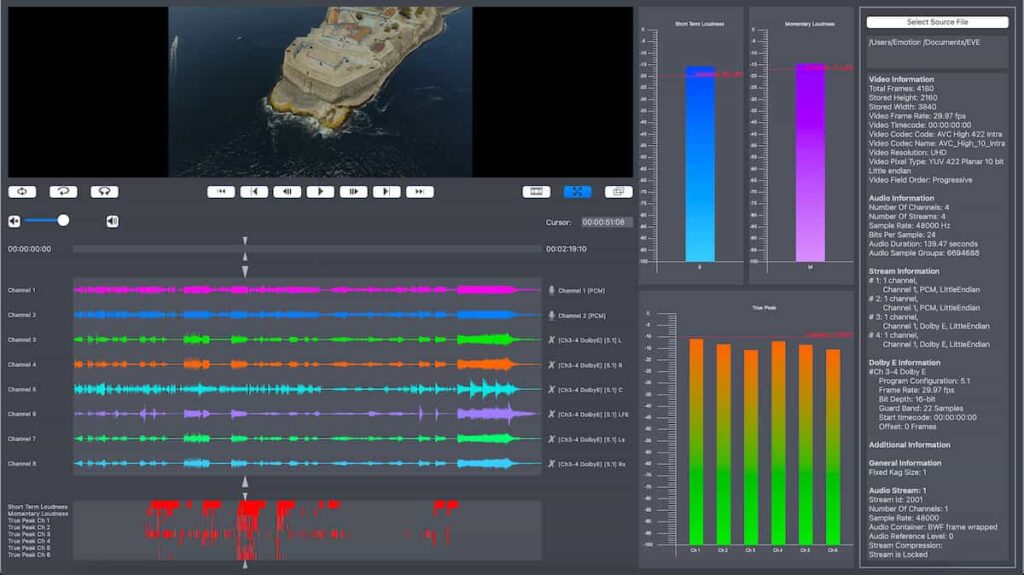Click the Cursor timecode field

[x=603, y=222]
